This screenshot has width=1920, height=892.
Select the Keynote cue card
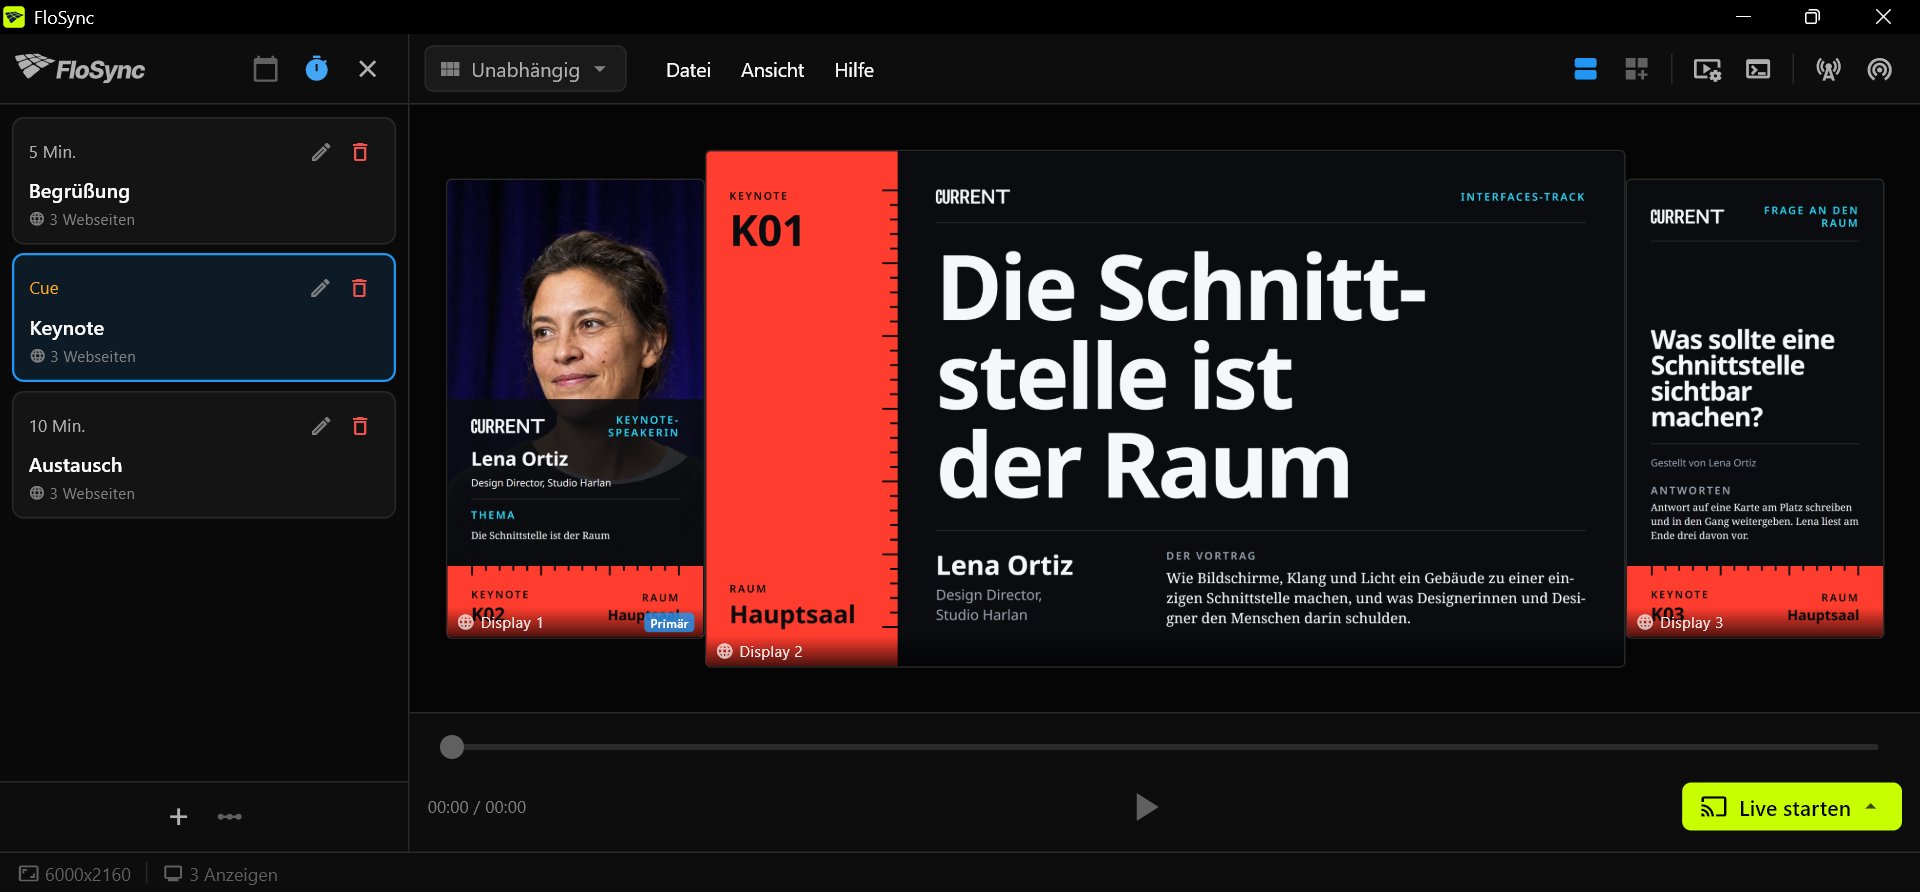click(204, 318)
